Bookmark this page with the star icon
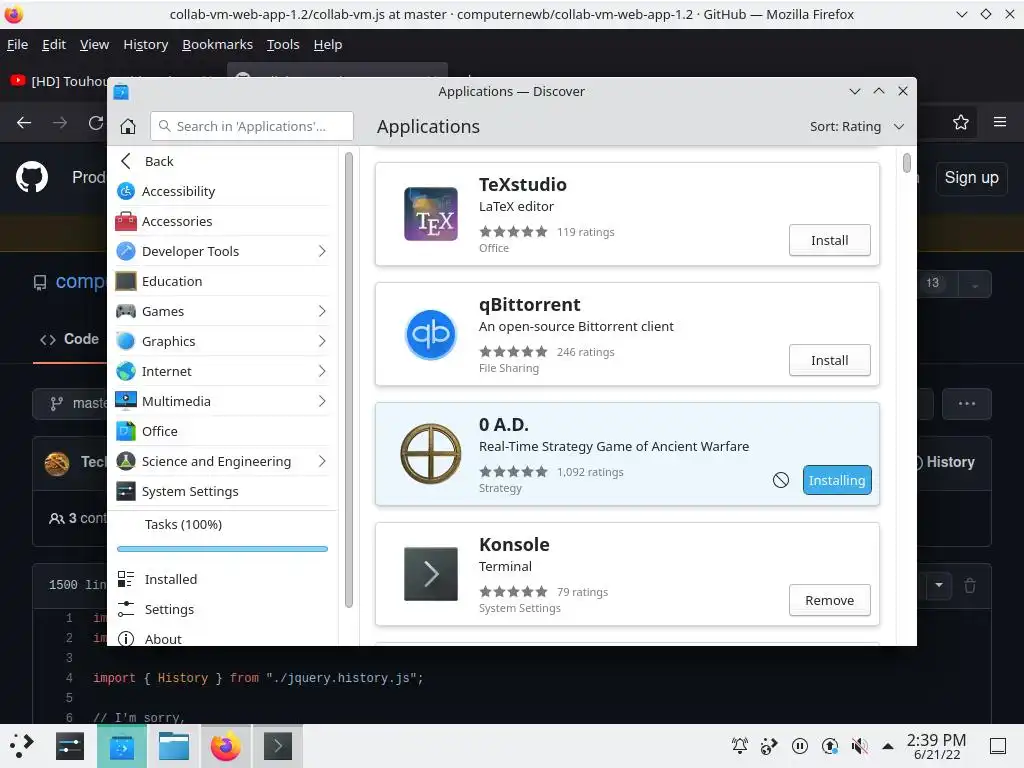The image size is (1024, 768). click(961, 122)
